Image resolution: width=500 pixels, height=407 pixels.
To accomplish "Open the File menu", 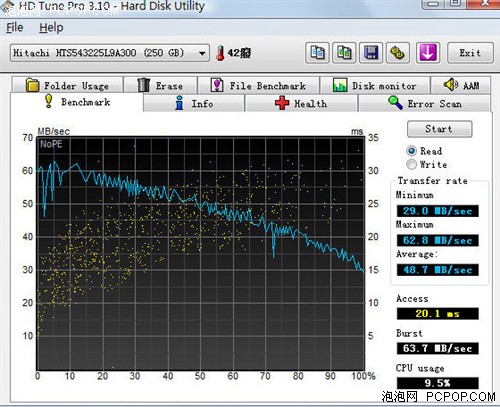I will (15, 27).
